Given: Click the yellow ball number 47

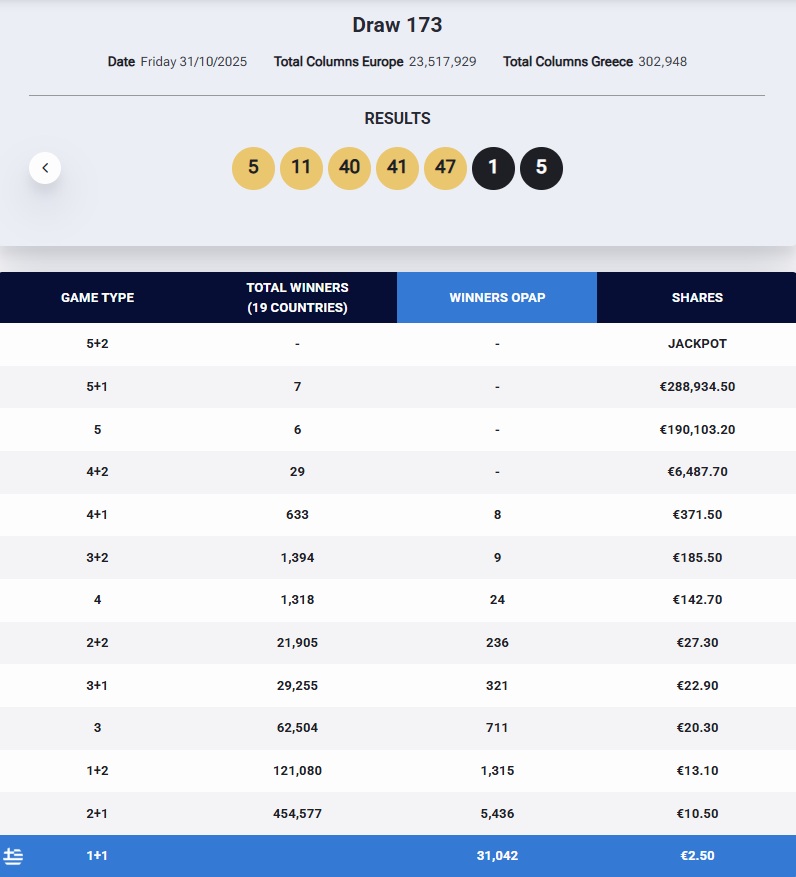Looking at the screenshot, I should 445,167.
